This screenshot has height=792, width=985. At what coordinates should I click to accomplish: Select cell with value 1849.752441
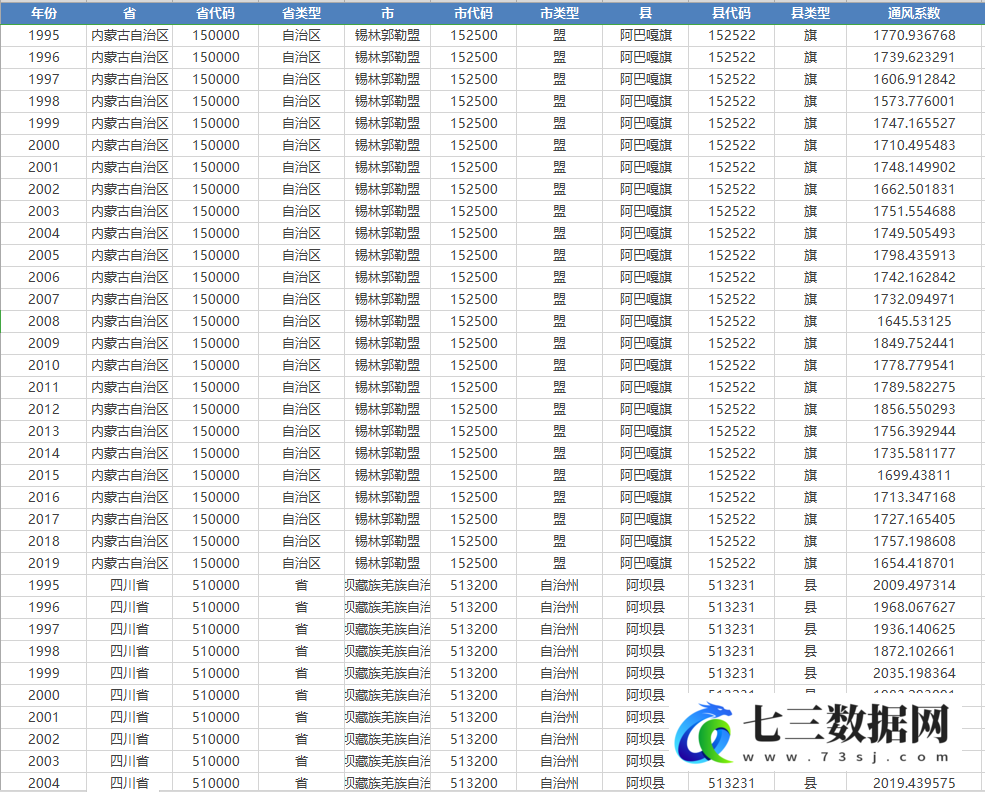915,343
